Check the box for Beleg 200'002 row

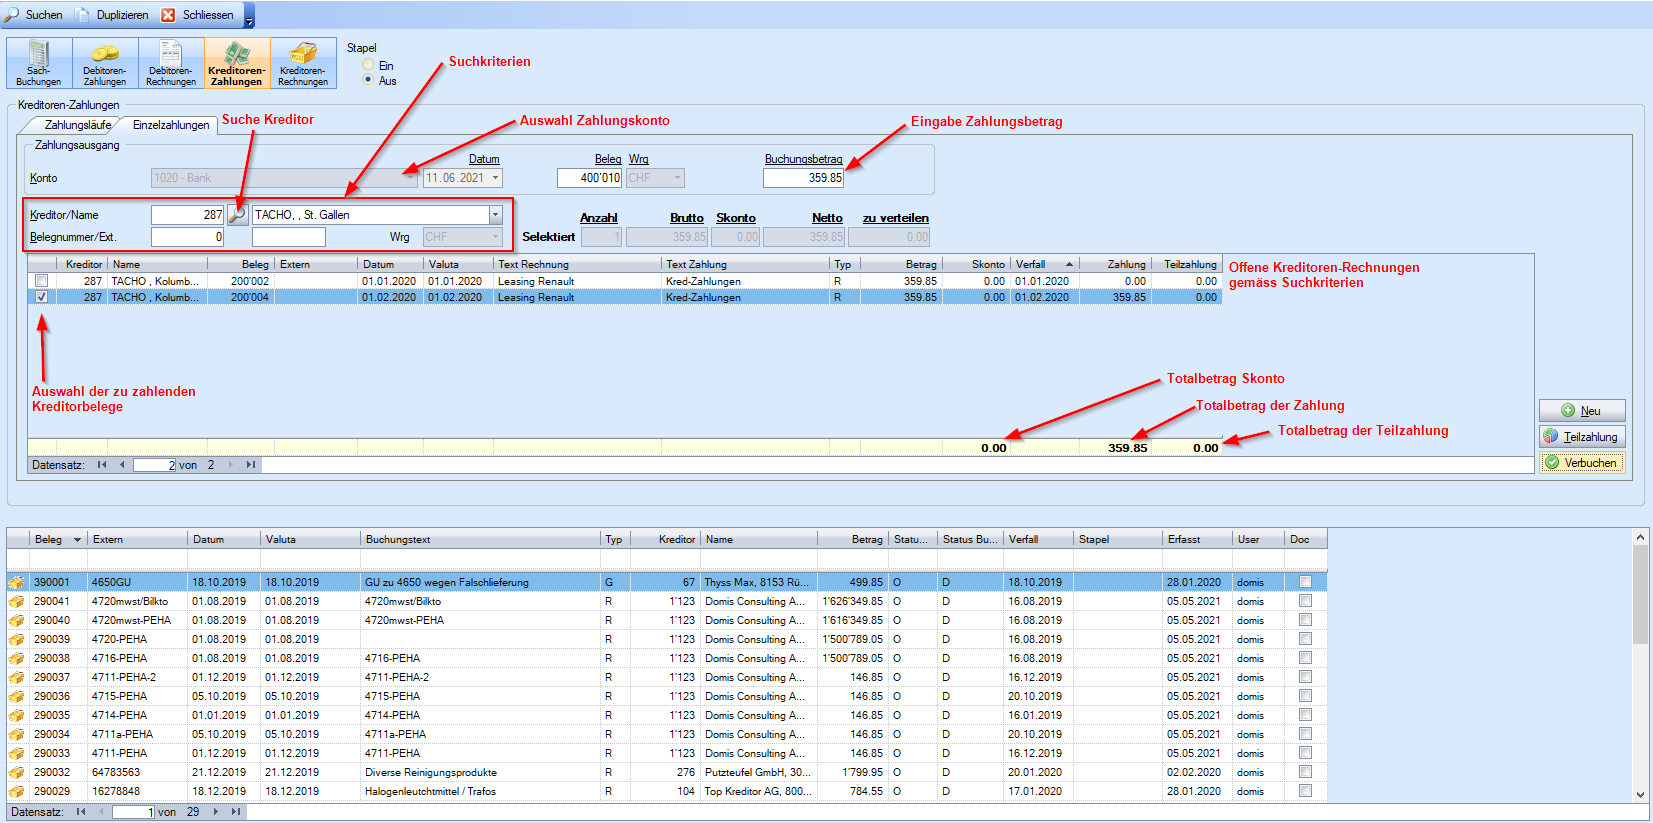point(41,281)
